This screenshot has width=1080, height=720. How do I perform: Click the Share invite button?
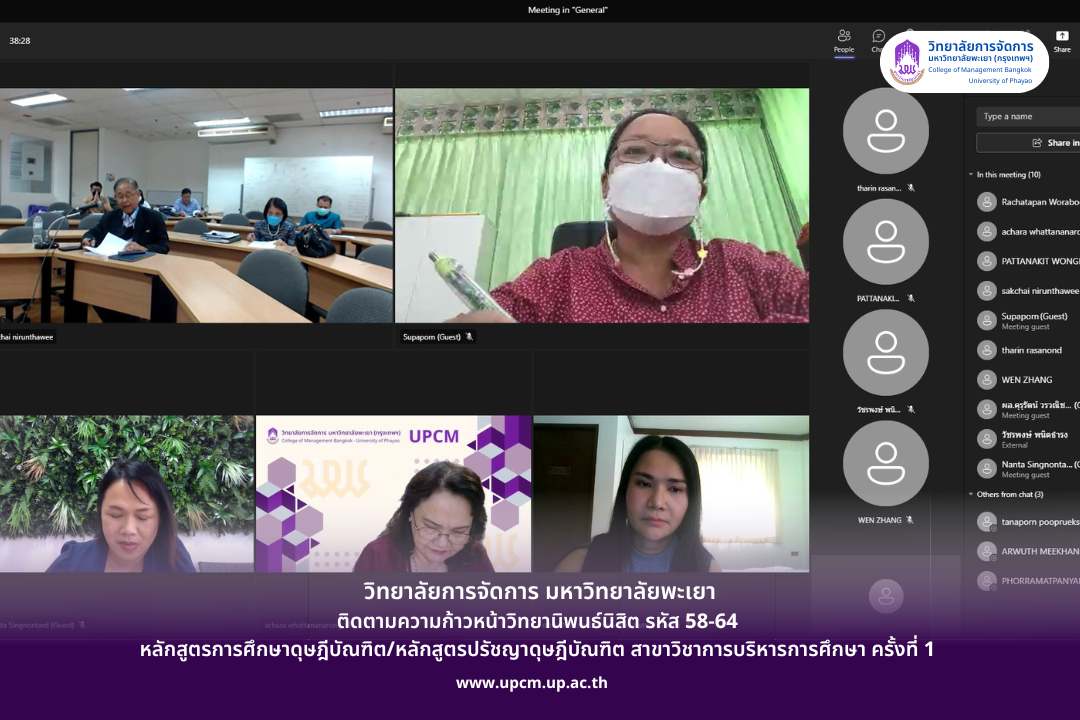tap(1028, 143)
